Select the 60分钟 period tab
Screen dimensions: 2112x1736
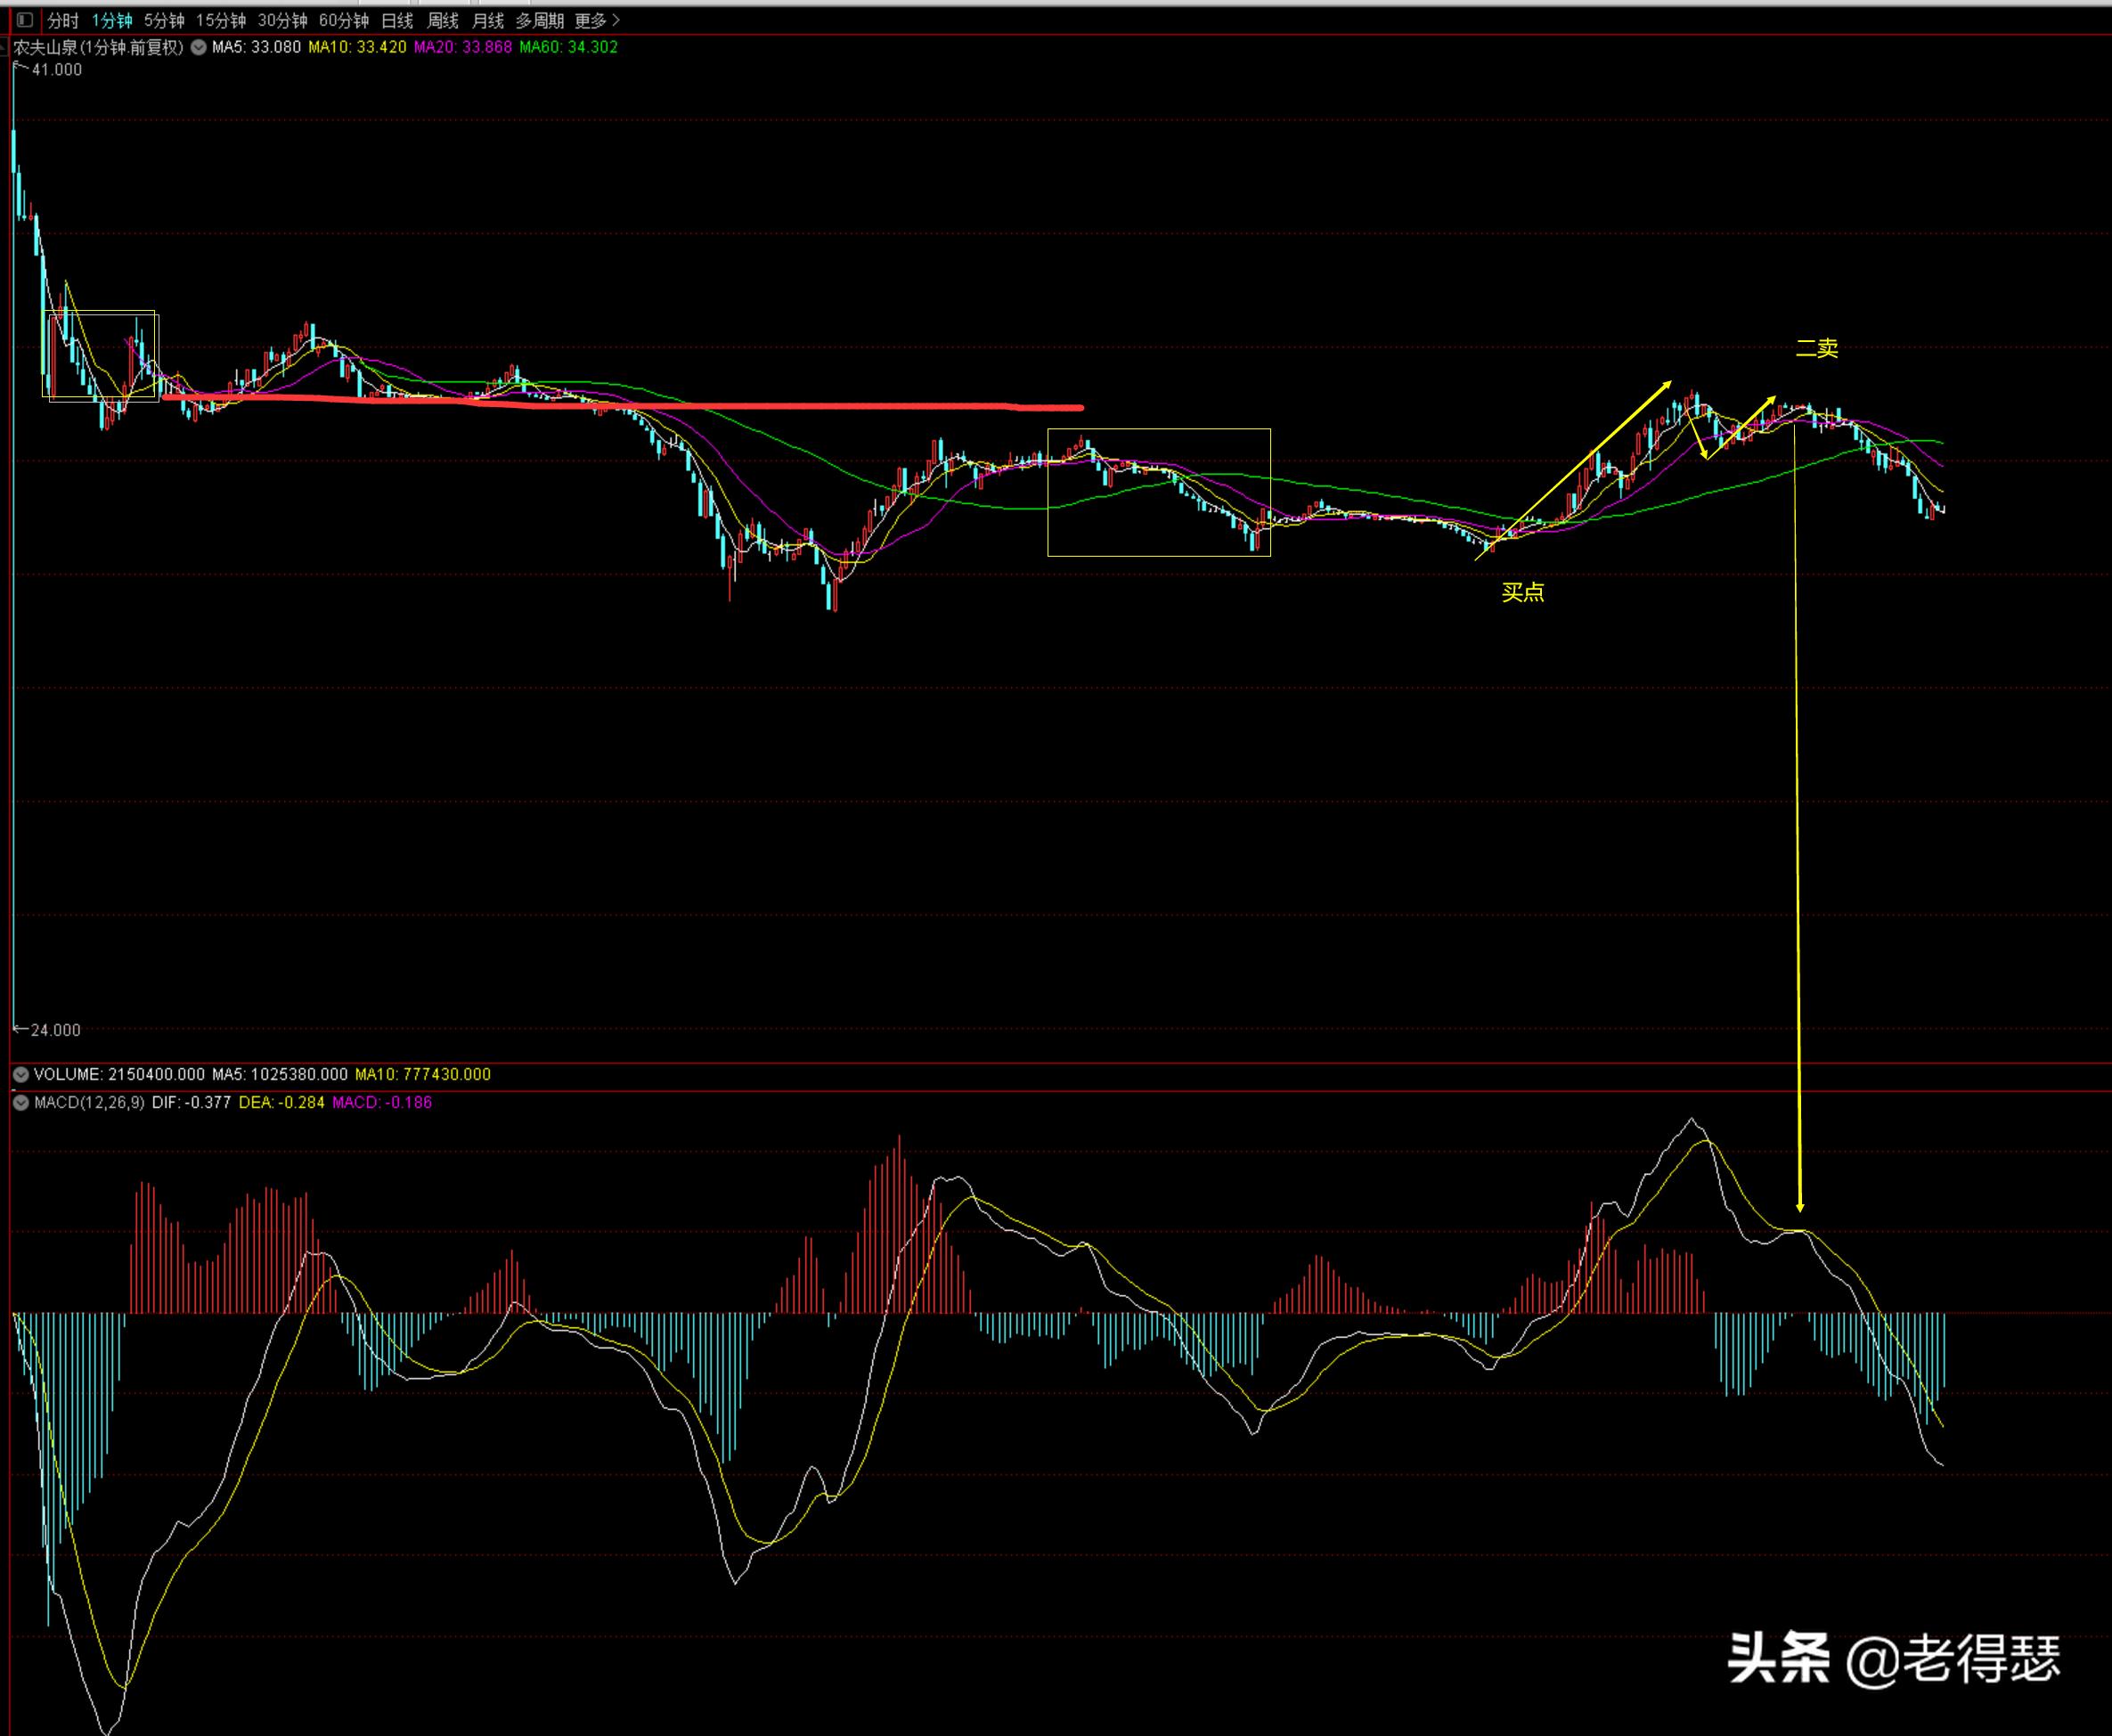click(343, 21)
